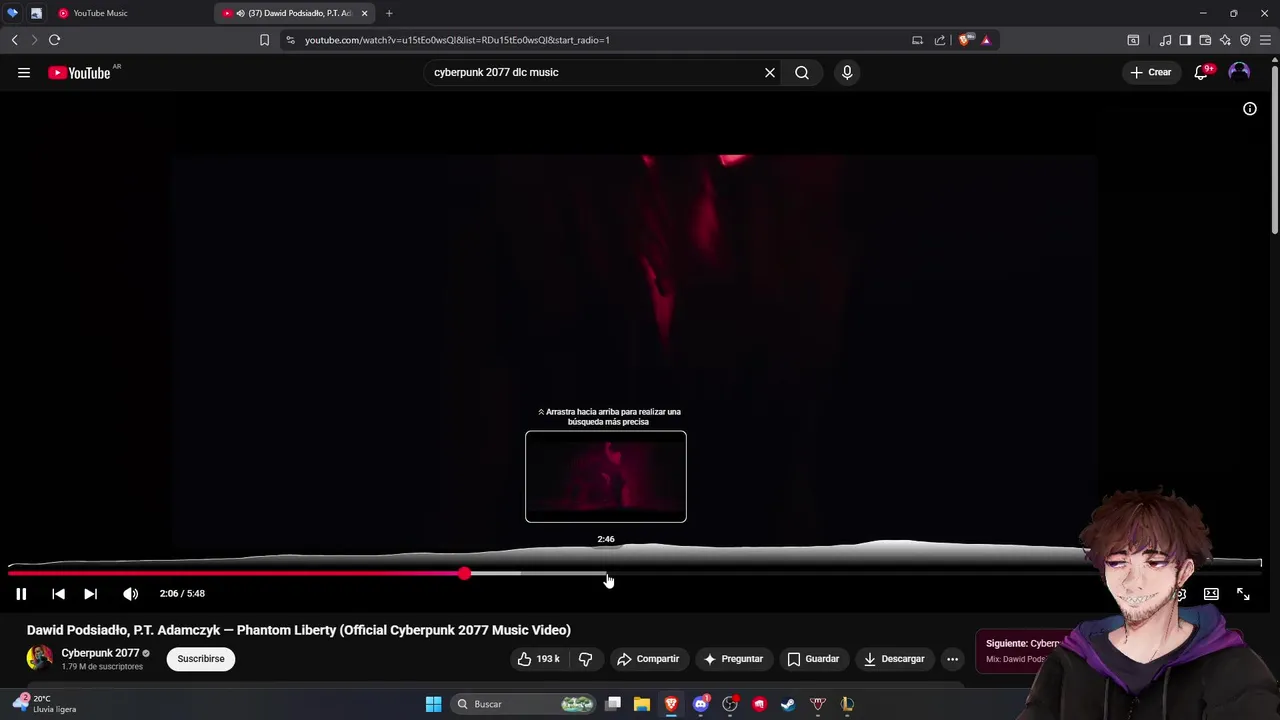This screenshot has width=1280, height=720.
Task: Open Brave playlist music note icon
Action: point(1165,40)
